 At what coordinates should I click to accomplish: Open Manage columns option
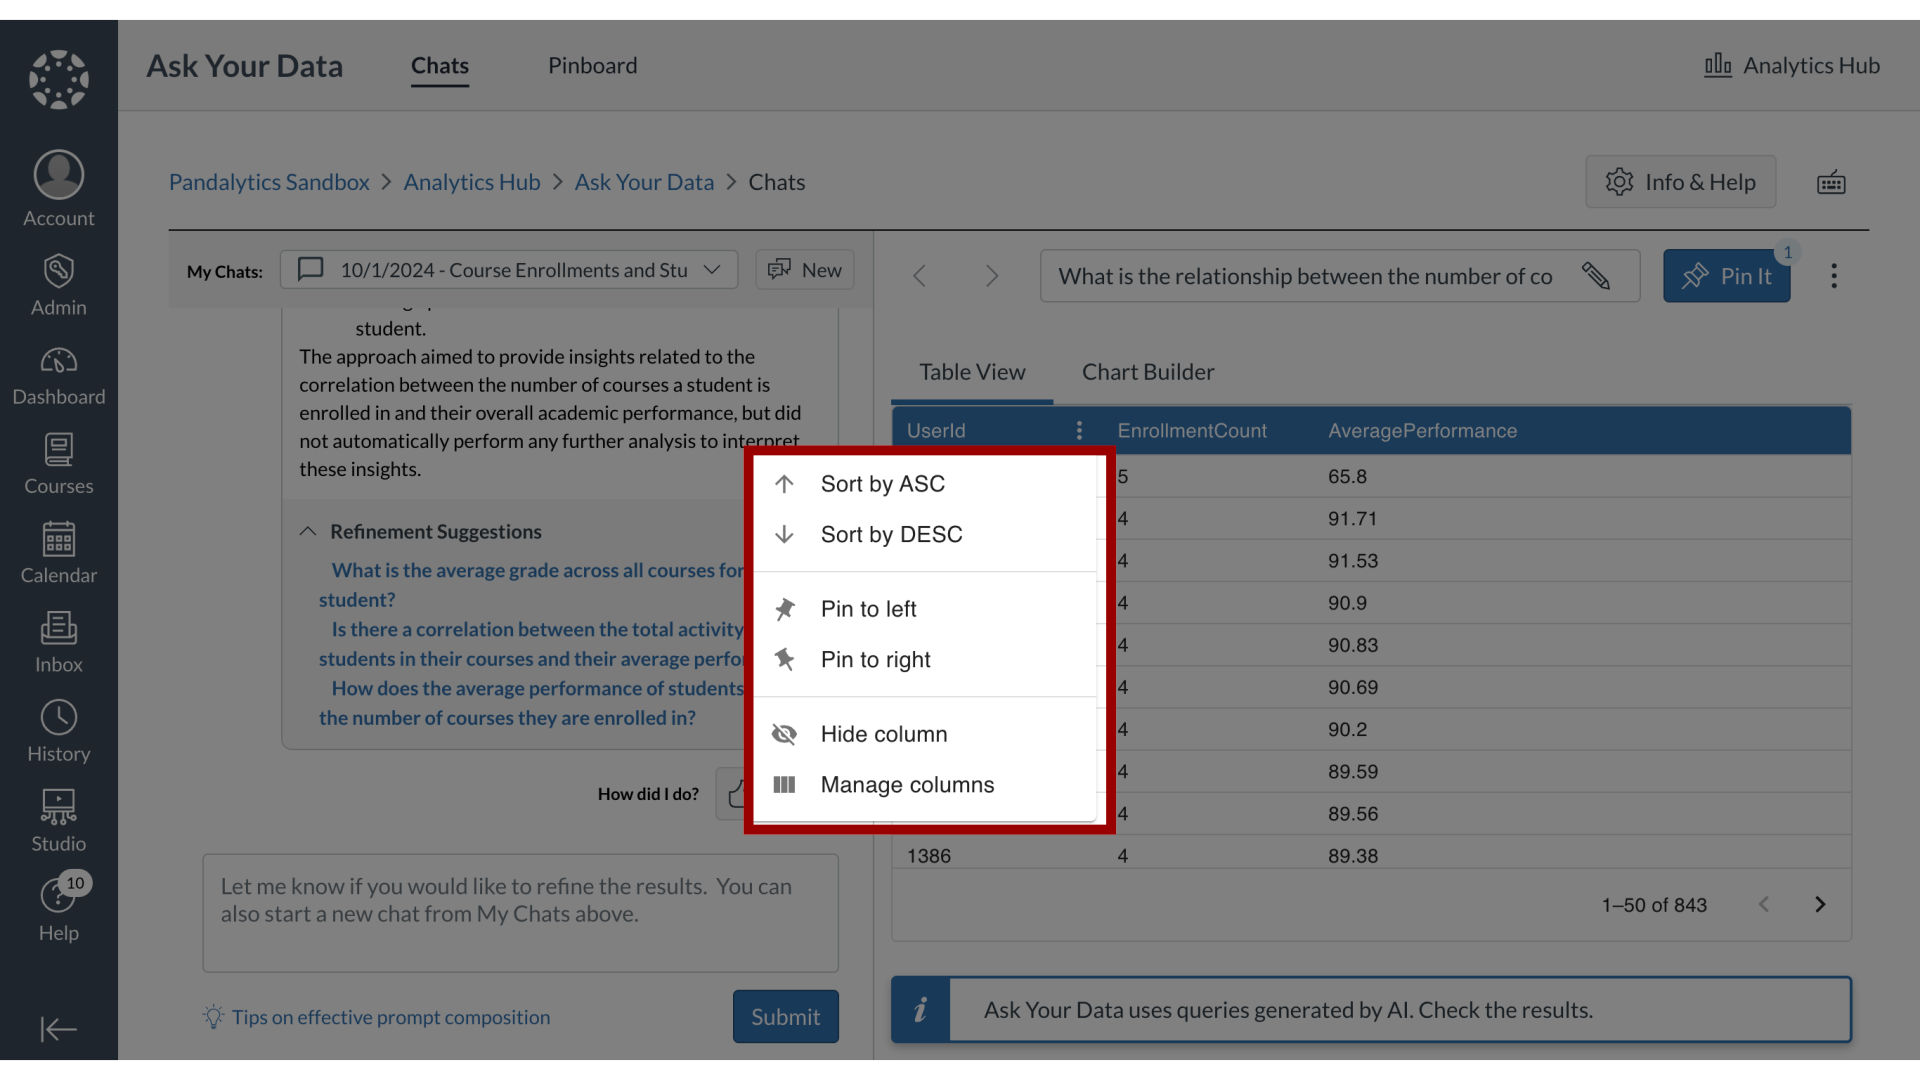click(x=925, y=785)
